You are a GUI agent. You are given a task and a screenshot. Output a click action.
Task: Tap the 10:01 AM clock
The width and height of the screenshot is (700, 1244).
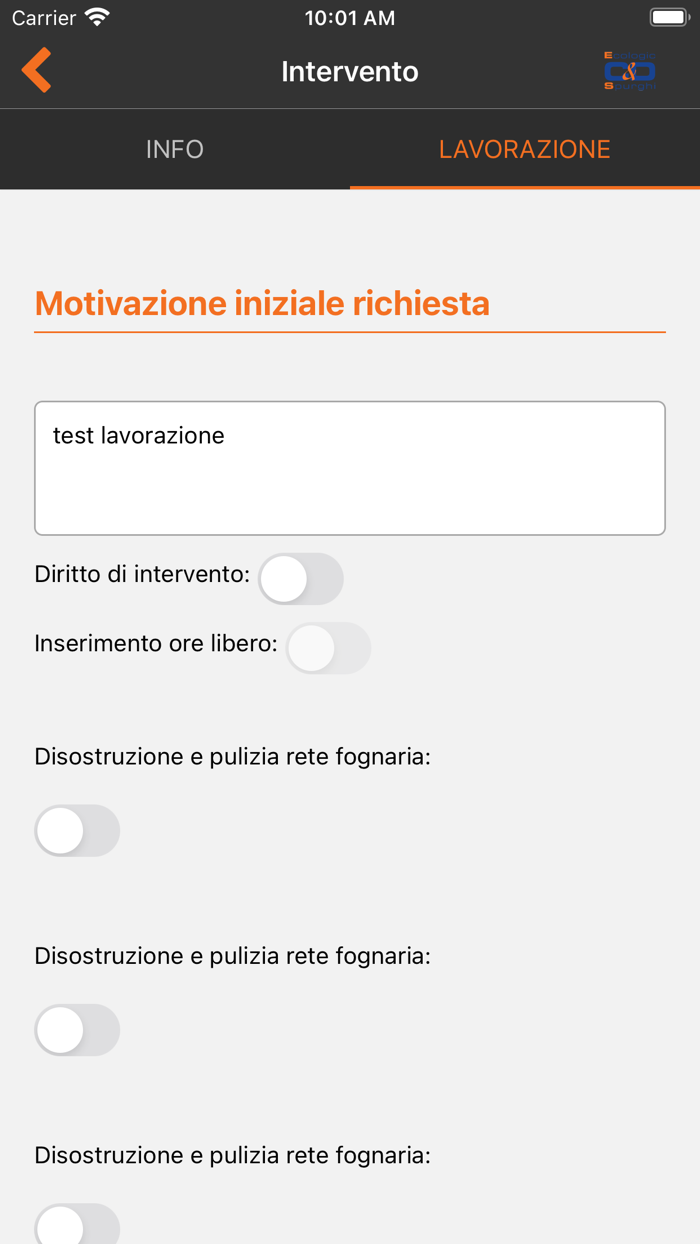350,18
